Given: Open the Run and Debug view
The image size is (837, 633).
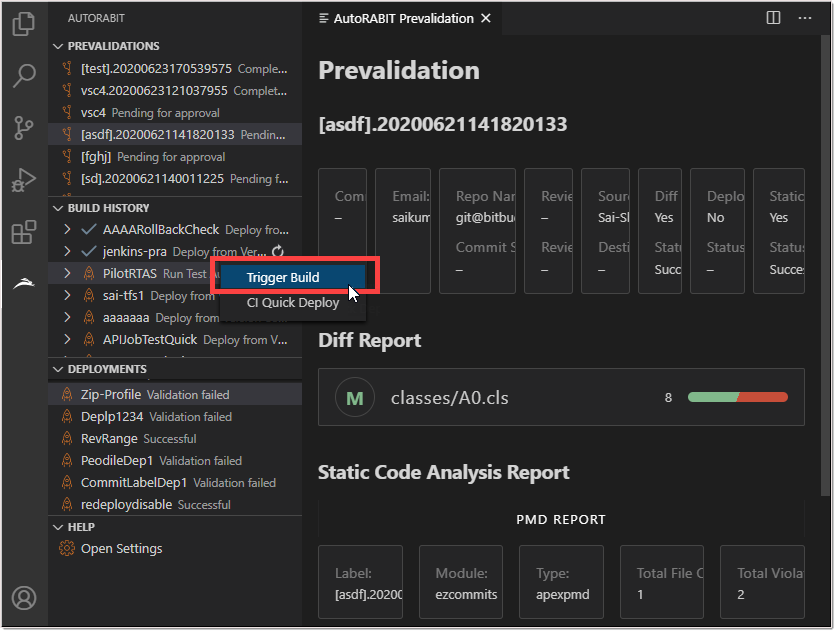Looking at the screenshot, I should [x=24, y=181].
